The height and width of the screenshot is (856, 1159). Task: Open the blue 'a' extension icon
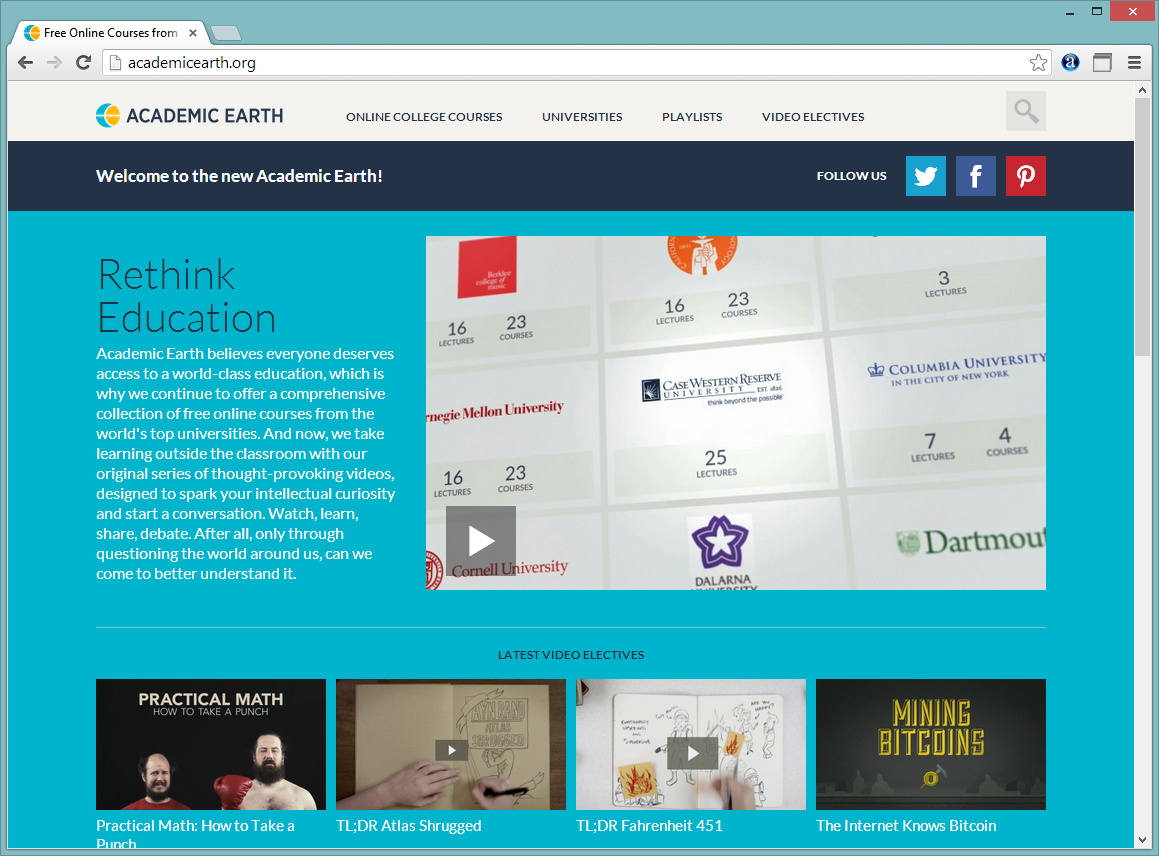pyautogui.click(x=1070, y=63)
